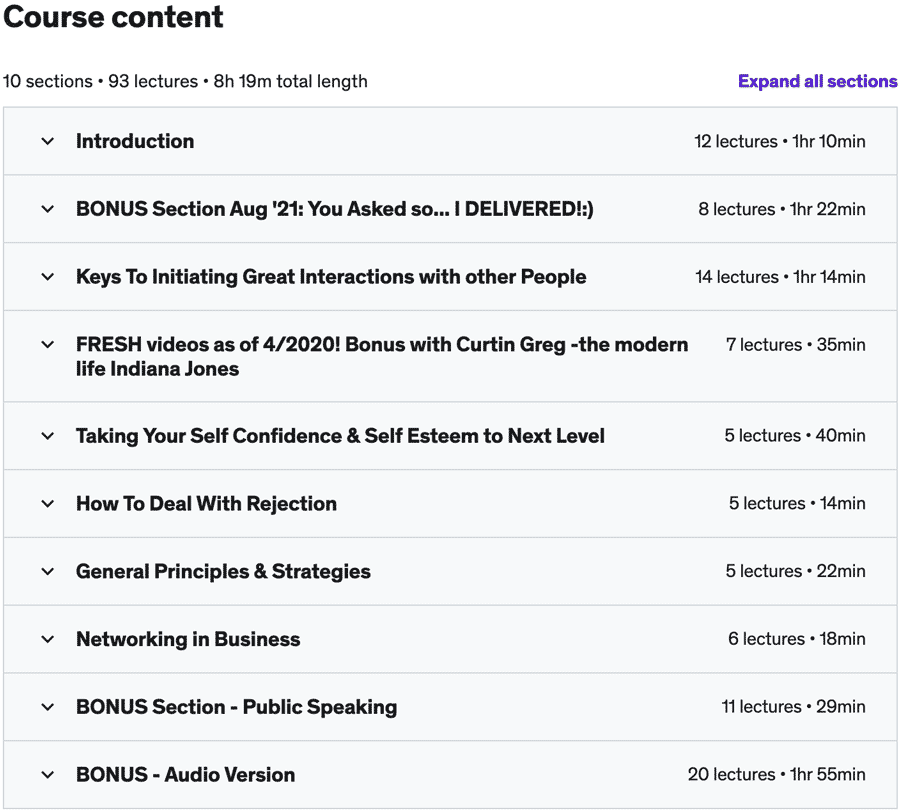This screenshot has width=900, height=812.
Task: Click '6 lectures • 18min' text
Action: (x=797, y=639)
